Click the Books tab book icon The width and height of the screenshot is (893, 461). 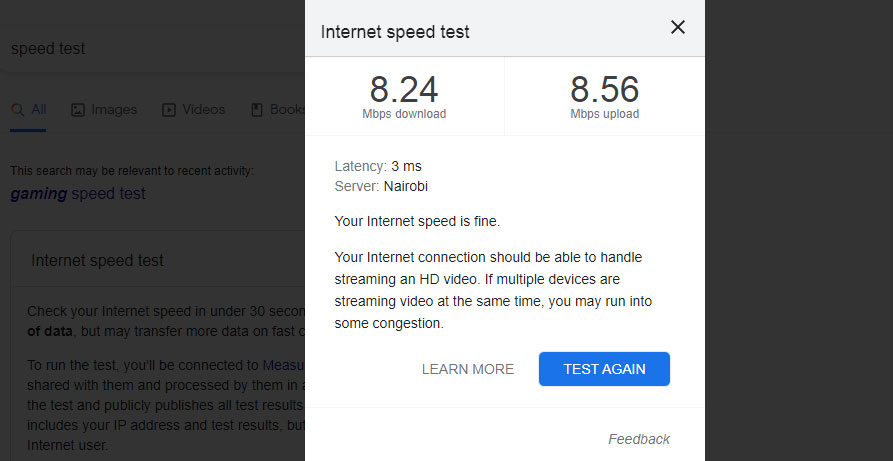click(x=257, y=110)
